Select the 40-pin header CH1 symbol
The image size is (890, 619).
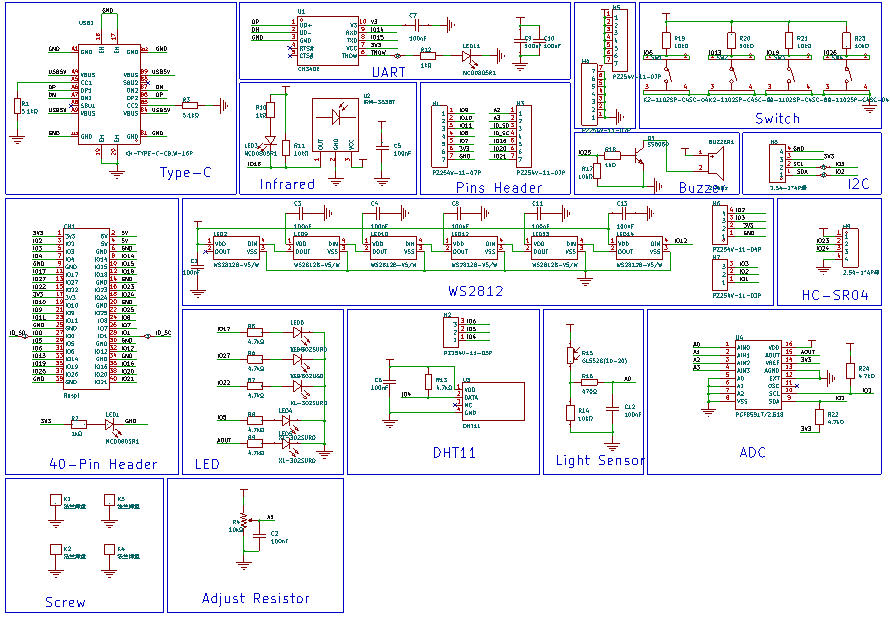tap(86, 308)
